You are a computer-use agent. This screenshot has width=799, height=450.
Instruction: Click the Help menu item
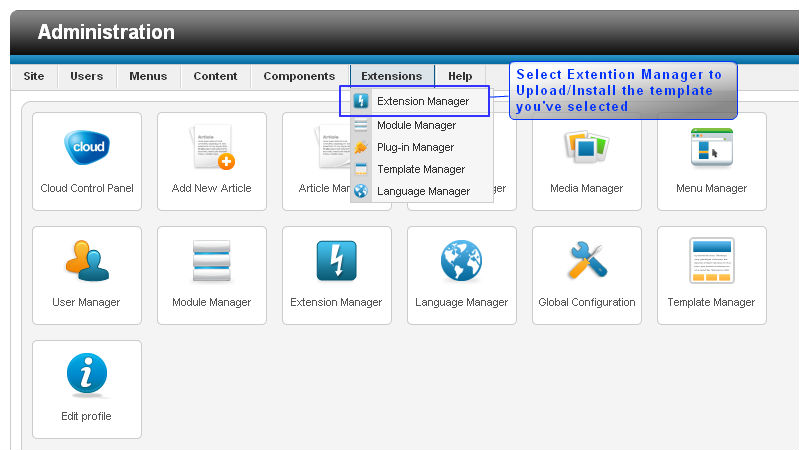(460, 76)
